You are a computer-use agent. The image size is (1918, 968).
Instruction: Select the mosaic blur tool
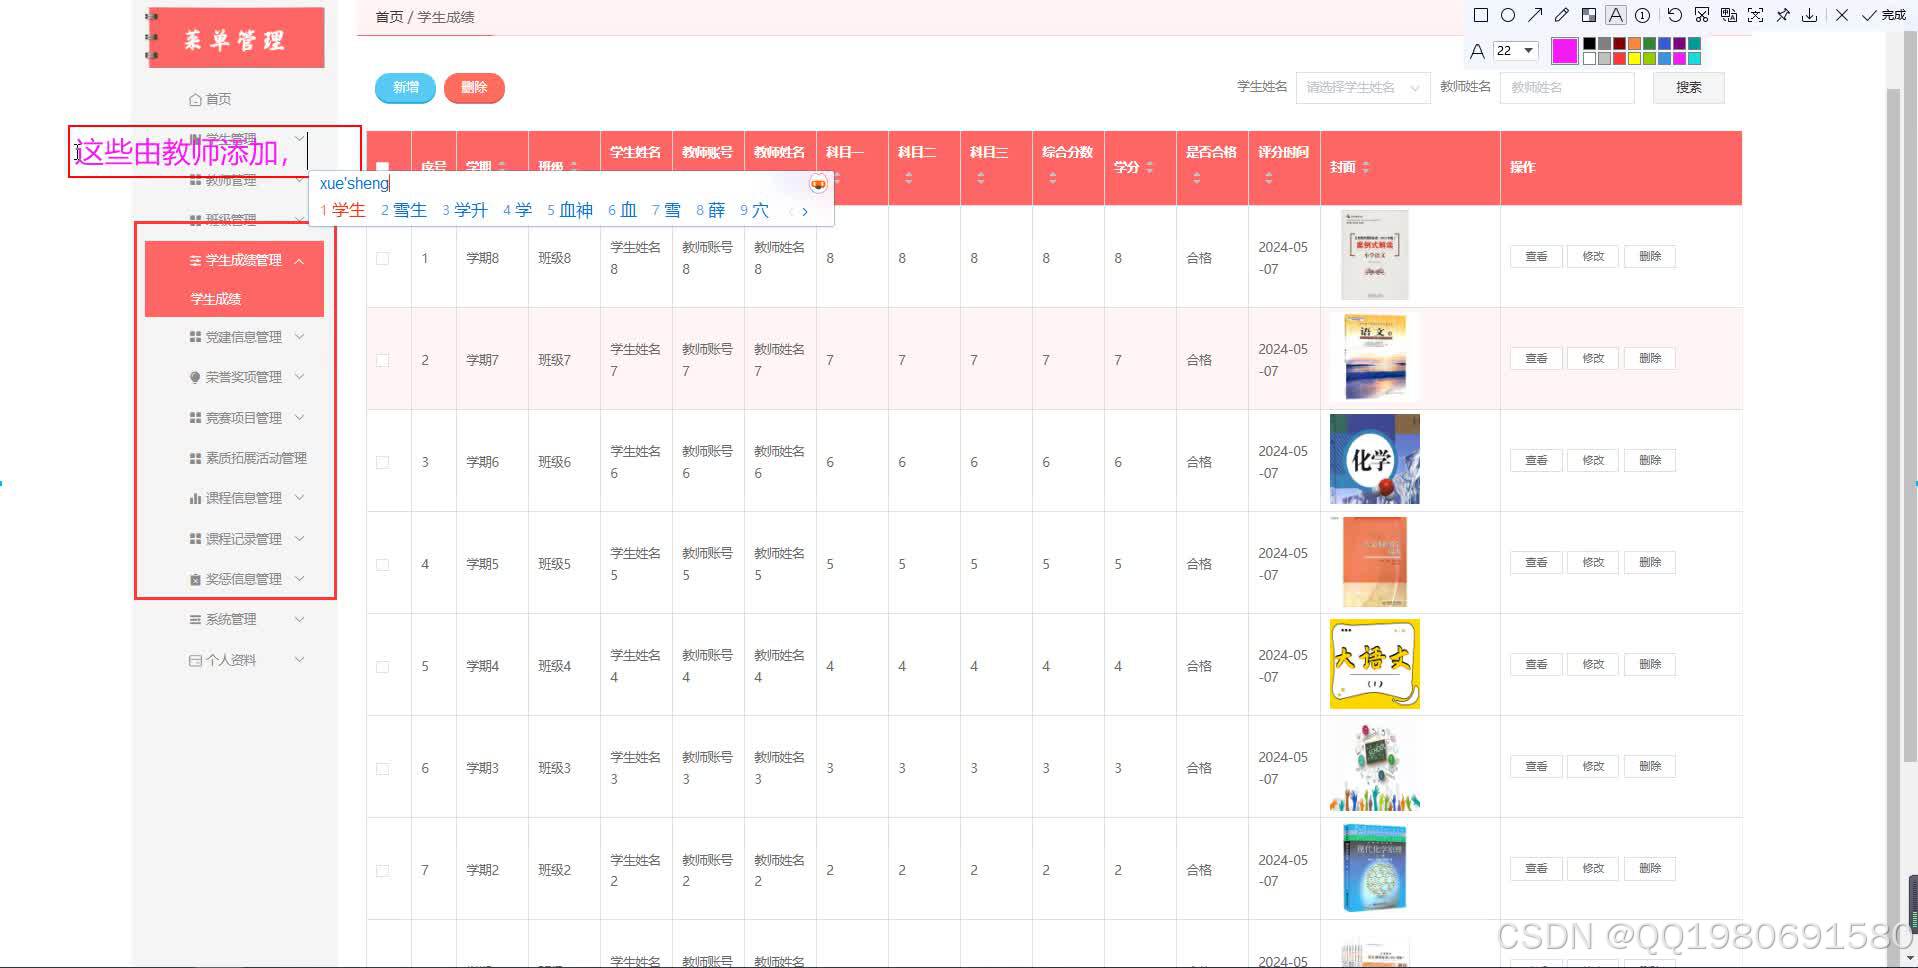click(1589, 15)
